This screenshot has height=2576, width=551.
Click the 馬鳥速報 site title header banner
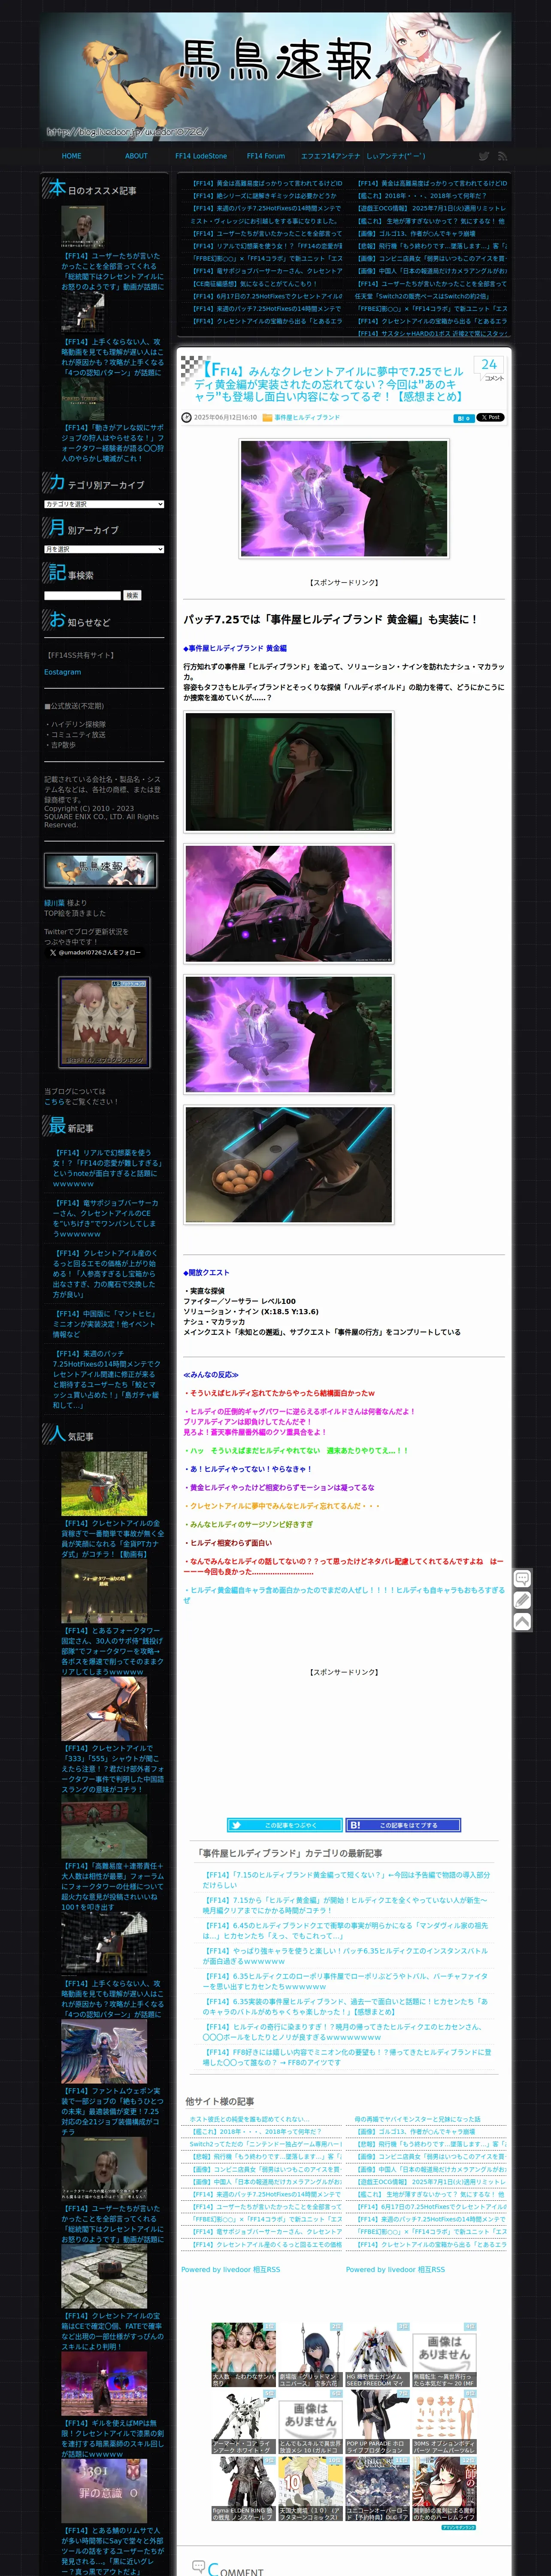click(275, 76)
